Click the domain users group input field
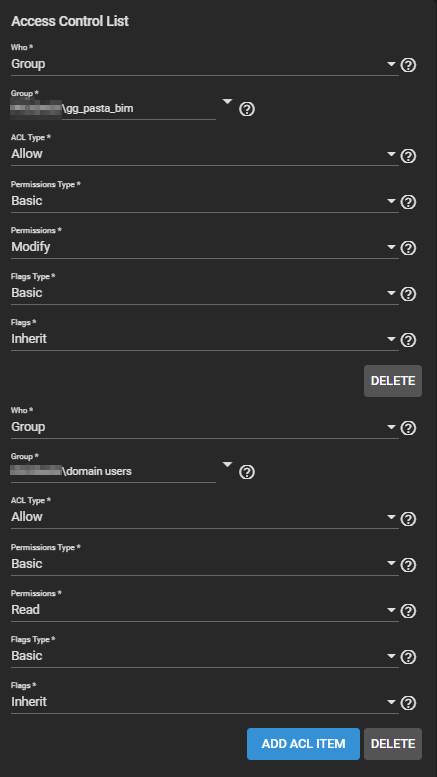Screen dimensions: 437x777 113,471
